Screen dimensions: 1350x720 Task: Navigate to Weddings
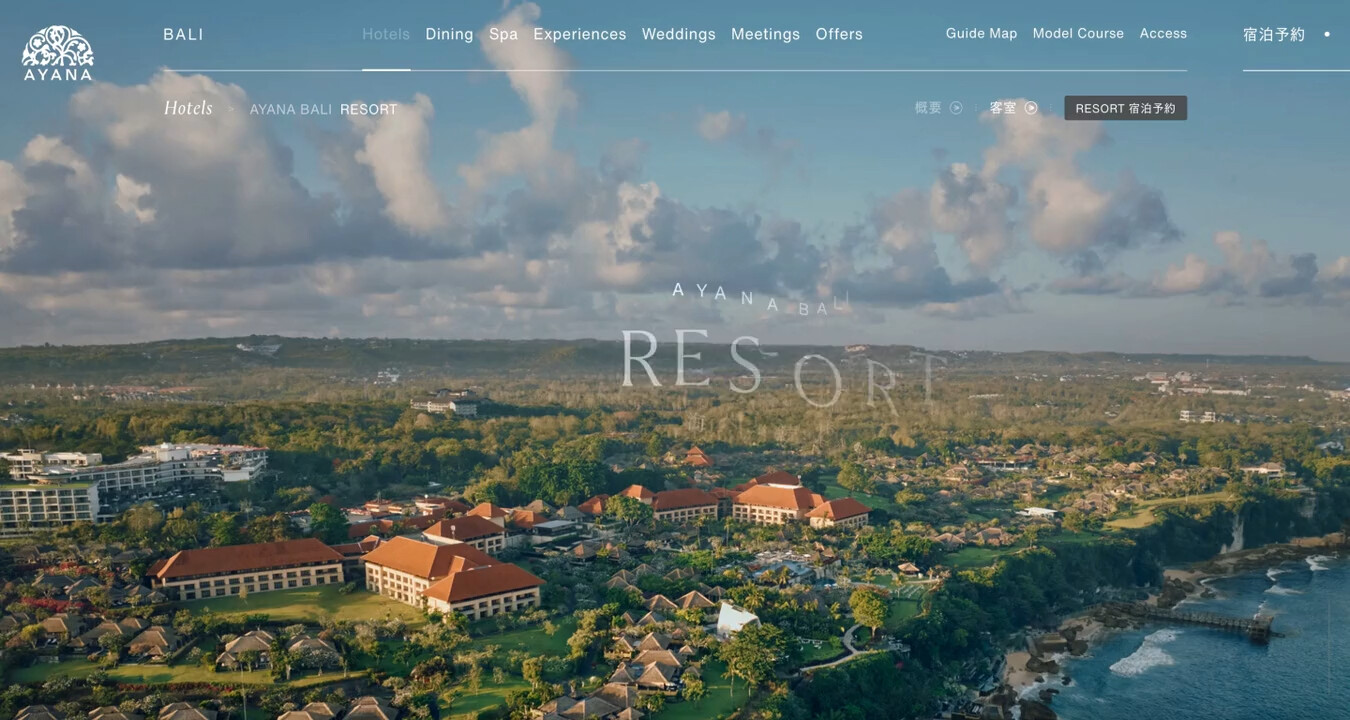[678, 34]
